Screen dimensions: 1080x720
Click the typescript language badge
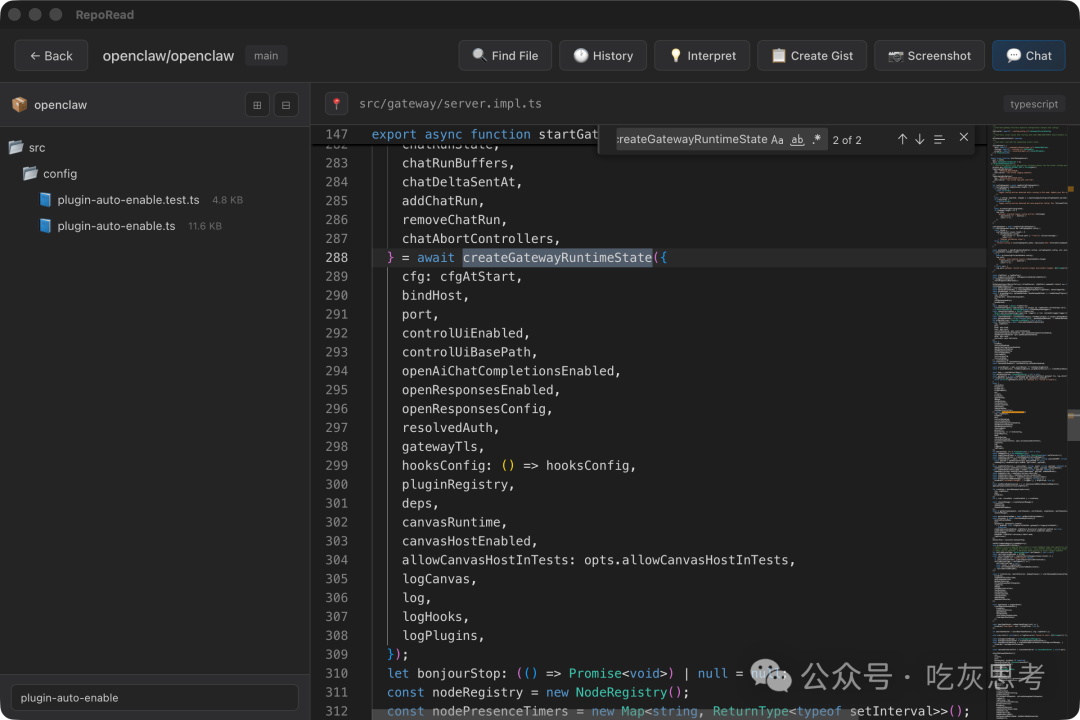[1034, 104]
